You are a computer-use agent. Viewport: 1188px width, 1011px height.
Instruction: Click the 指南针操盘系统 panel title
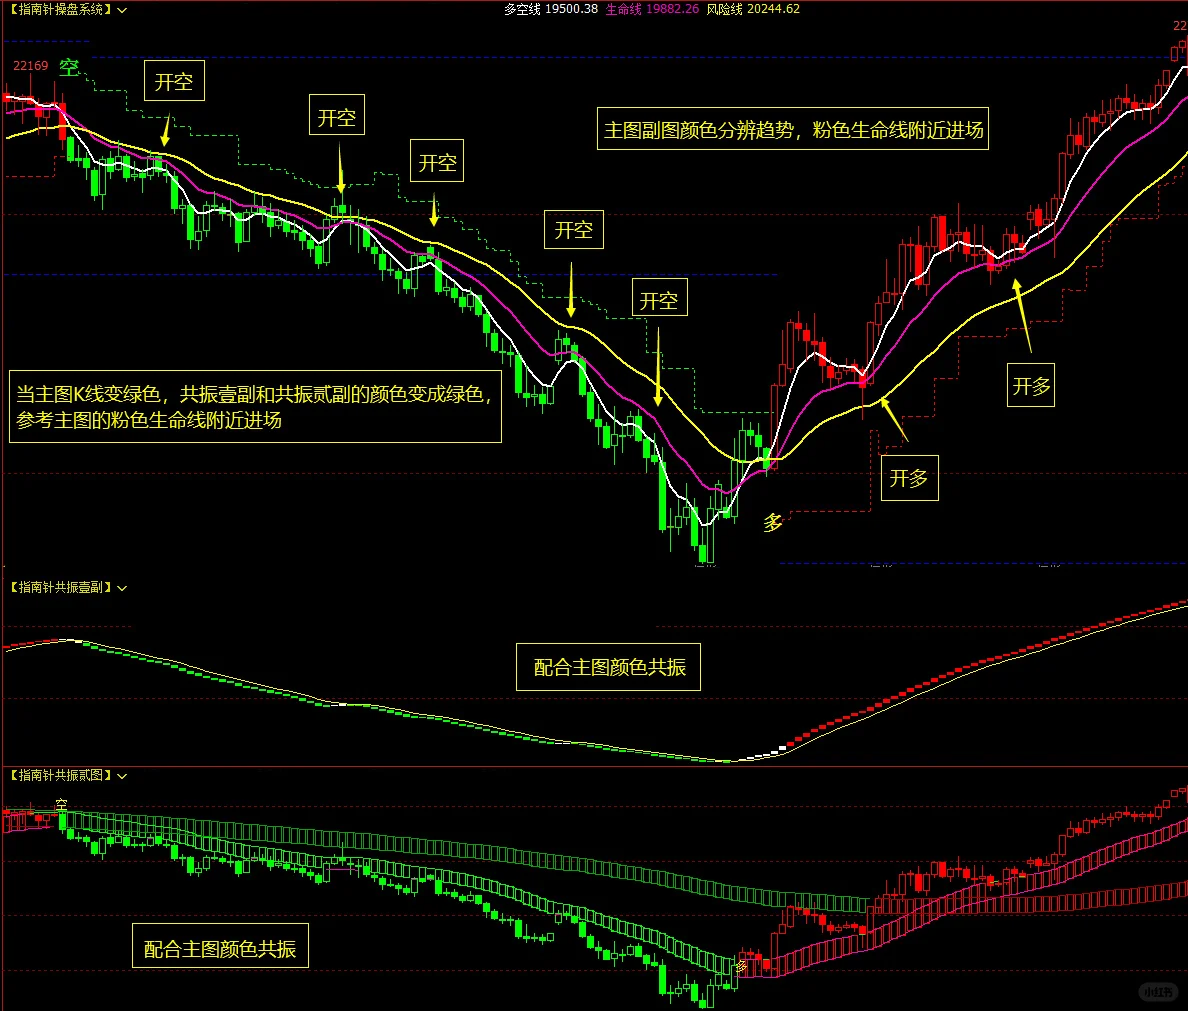(x=61, y=10)
